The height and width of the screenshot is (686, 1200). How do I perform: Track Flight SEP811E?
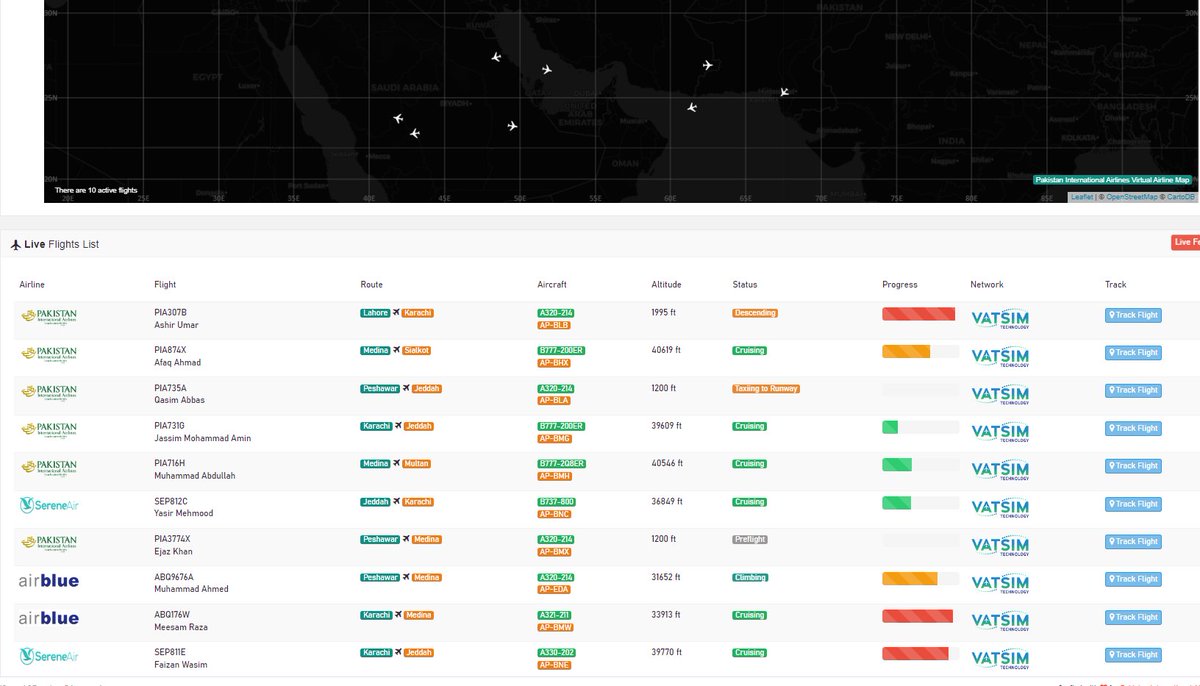click(1133, 655)
